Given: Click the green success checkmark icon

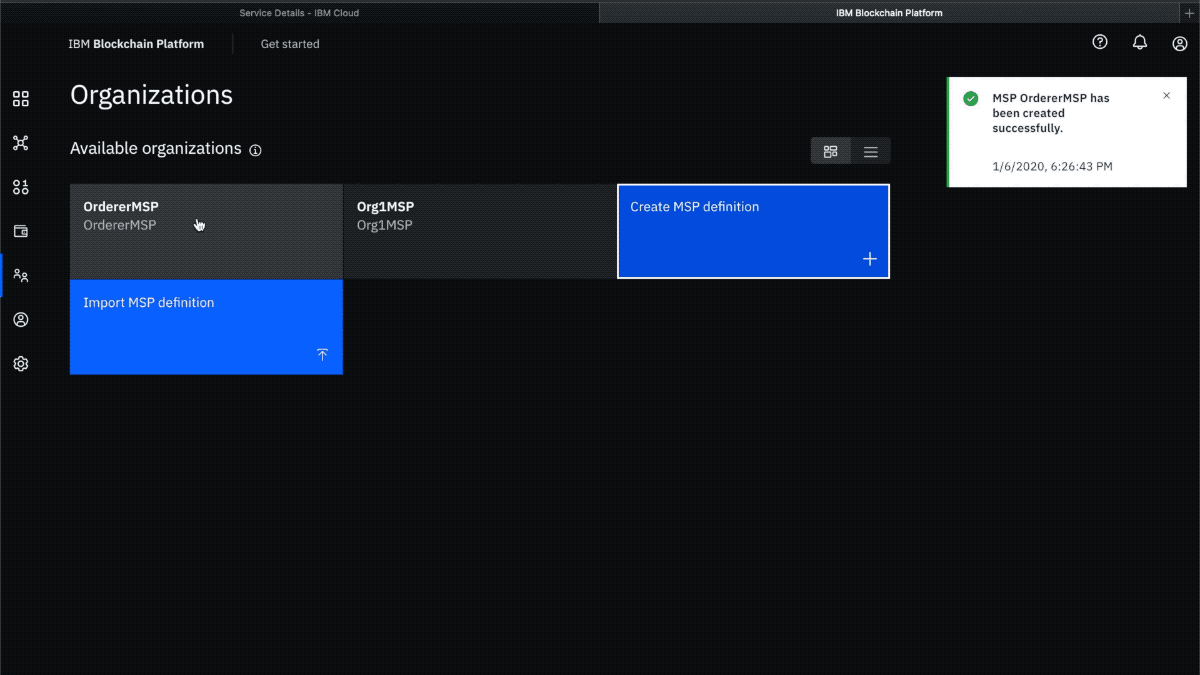Looking at the screenshot, I should pos(970,98).
